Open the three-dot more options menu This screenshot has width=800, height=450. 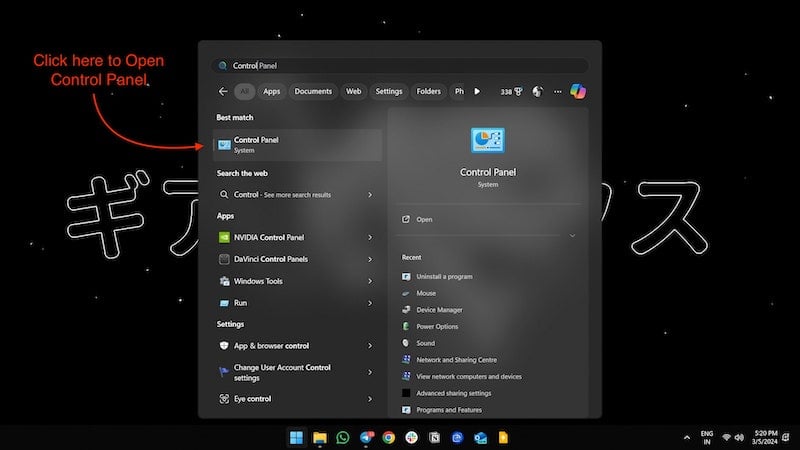point(558,92)
